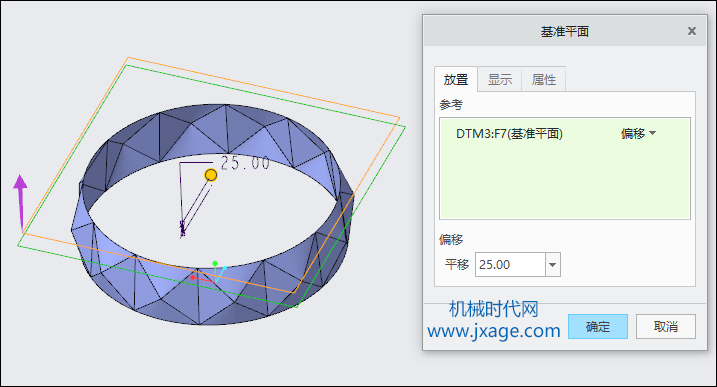Select the 放置 tab

tap(456, 80)
